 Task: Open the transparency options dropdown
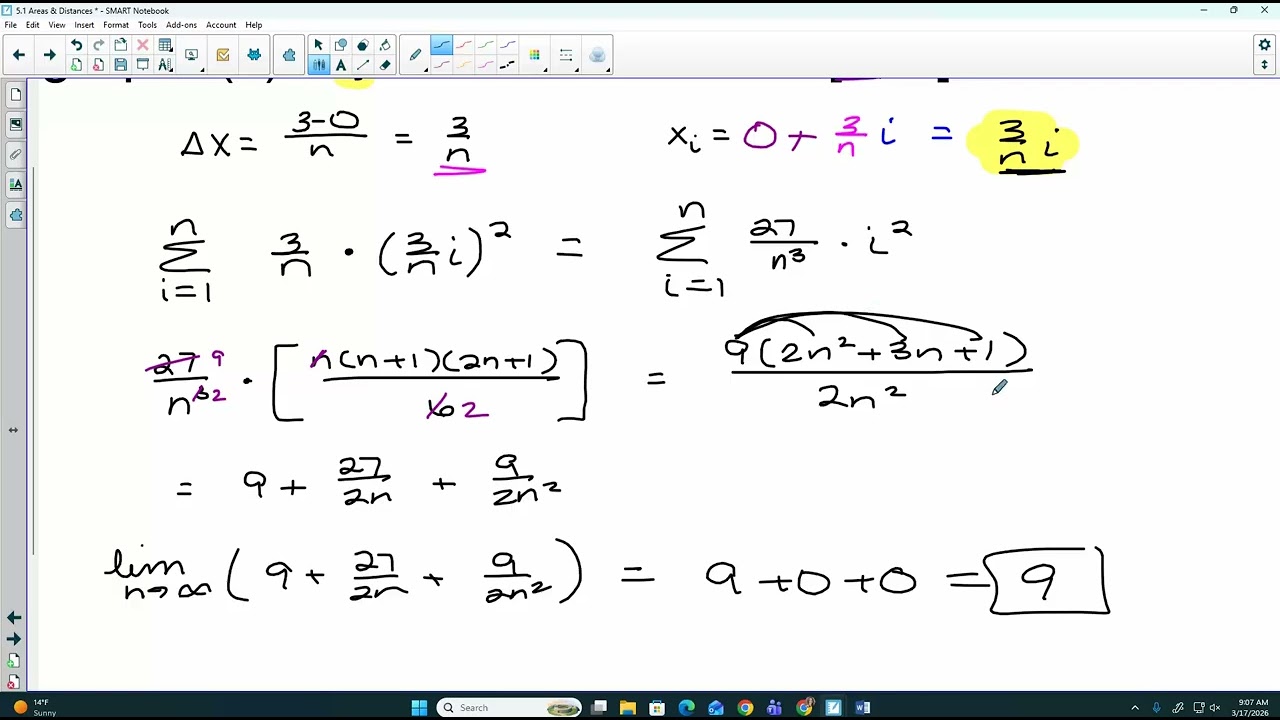[x=597, y=55]
